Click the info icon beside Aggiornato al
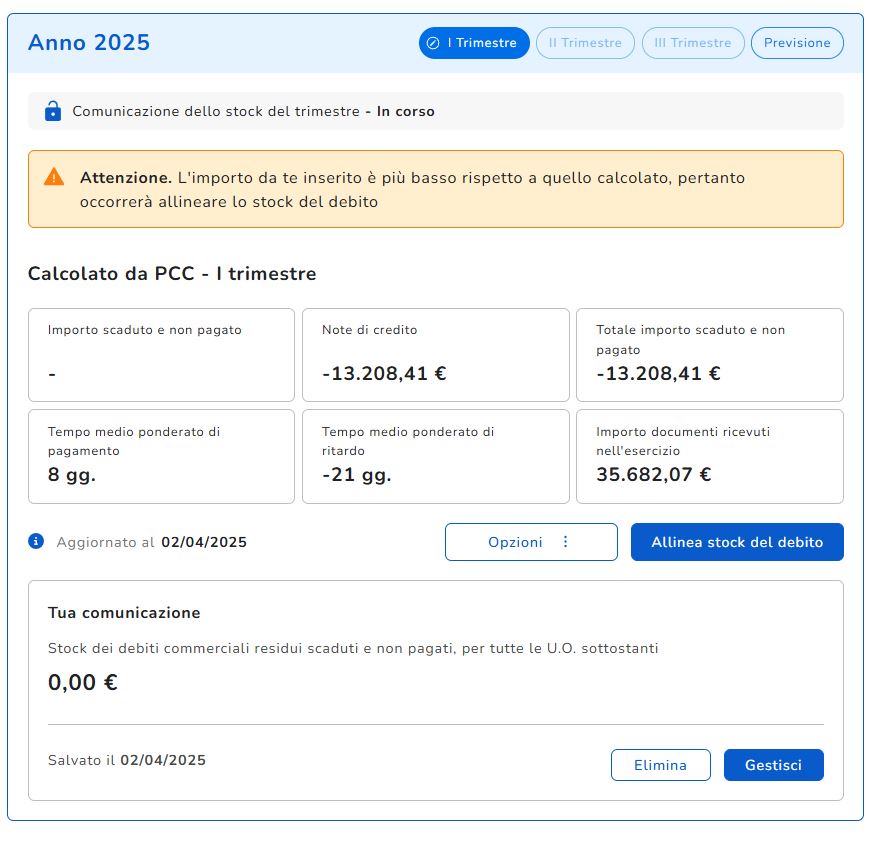This screenshot has height=848, width=882. [37, 541]
